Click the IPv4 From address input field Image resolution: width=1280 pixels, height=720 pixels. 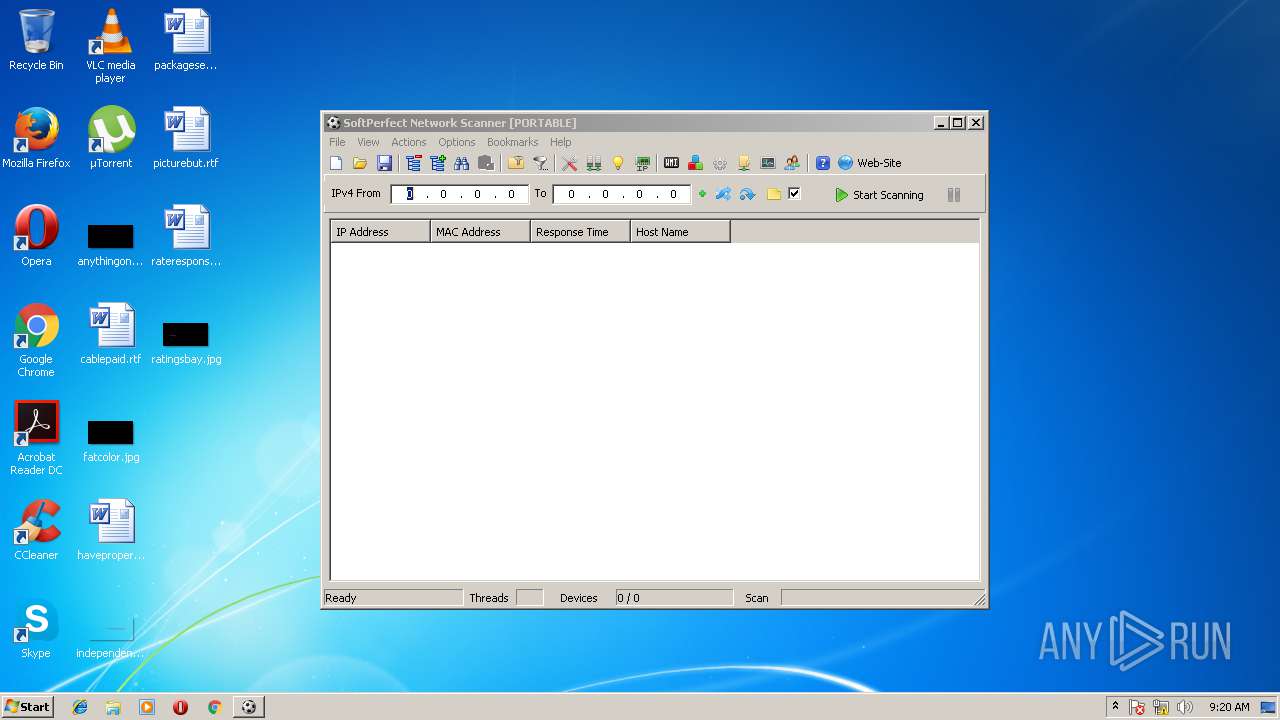pos(460,194)
